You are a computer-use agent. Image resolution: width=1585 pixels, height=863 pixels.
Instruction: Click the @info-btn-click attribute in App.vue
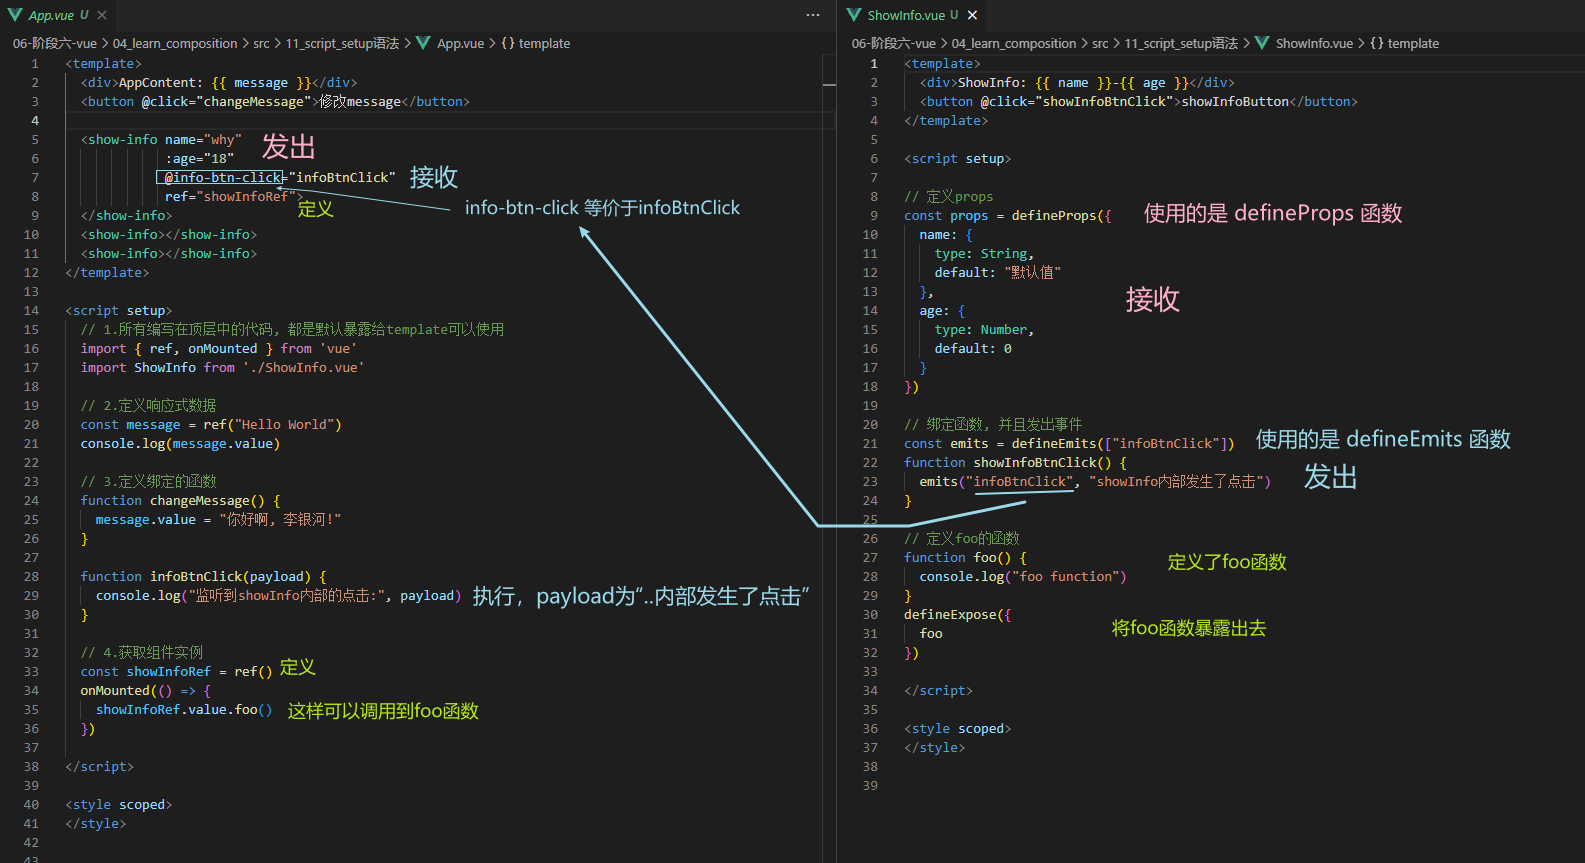(x=223, y=177)
